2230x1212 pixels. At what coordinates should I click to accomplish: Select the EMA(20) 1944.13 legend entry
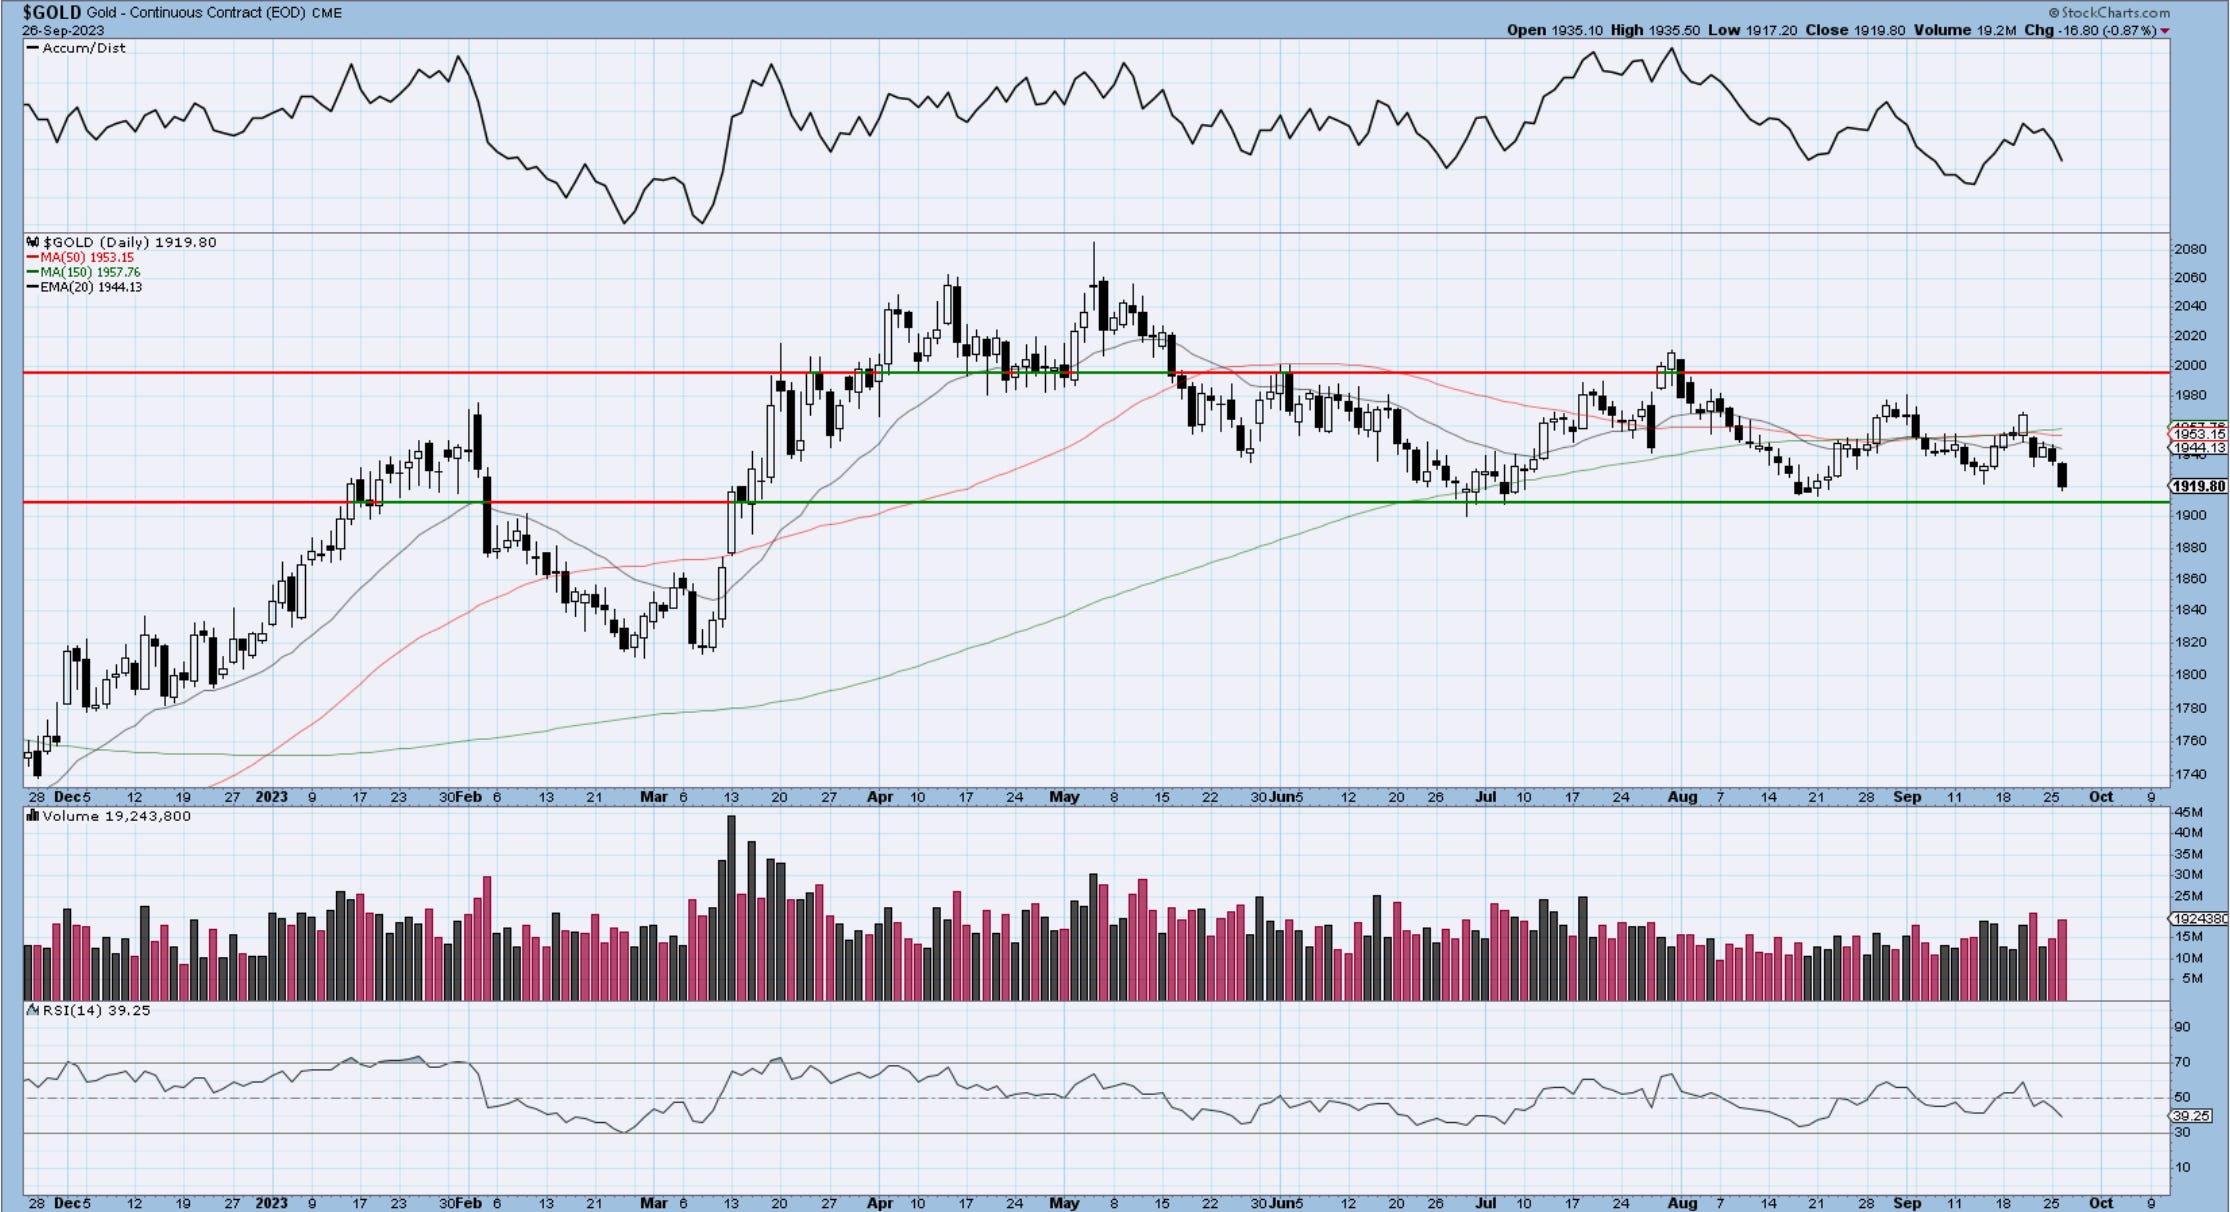point(90,287)
